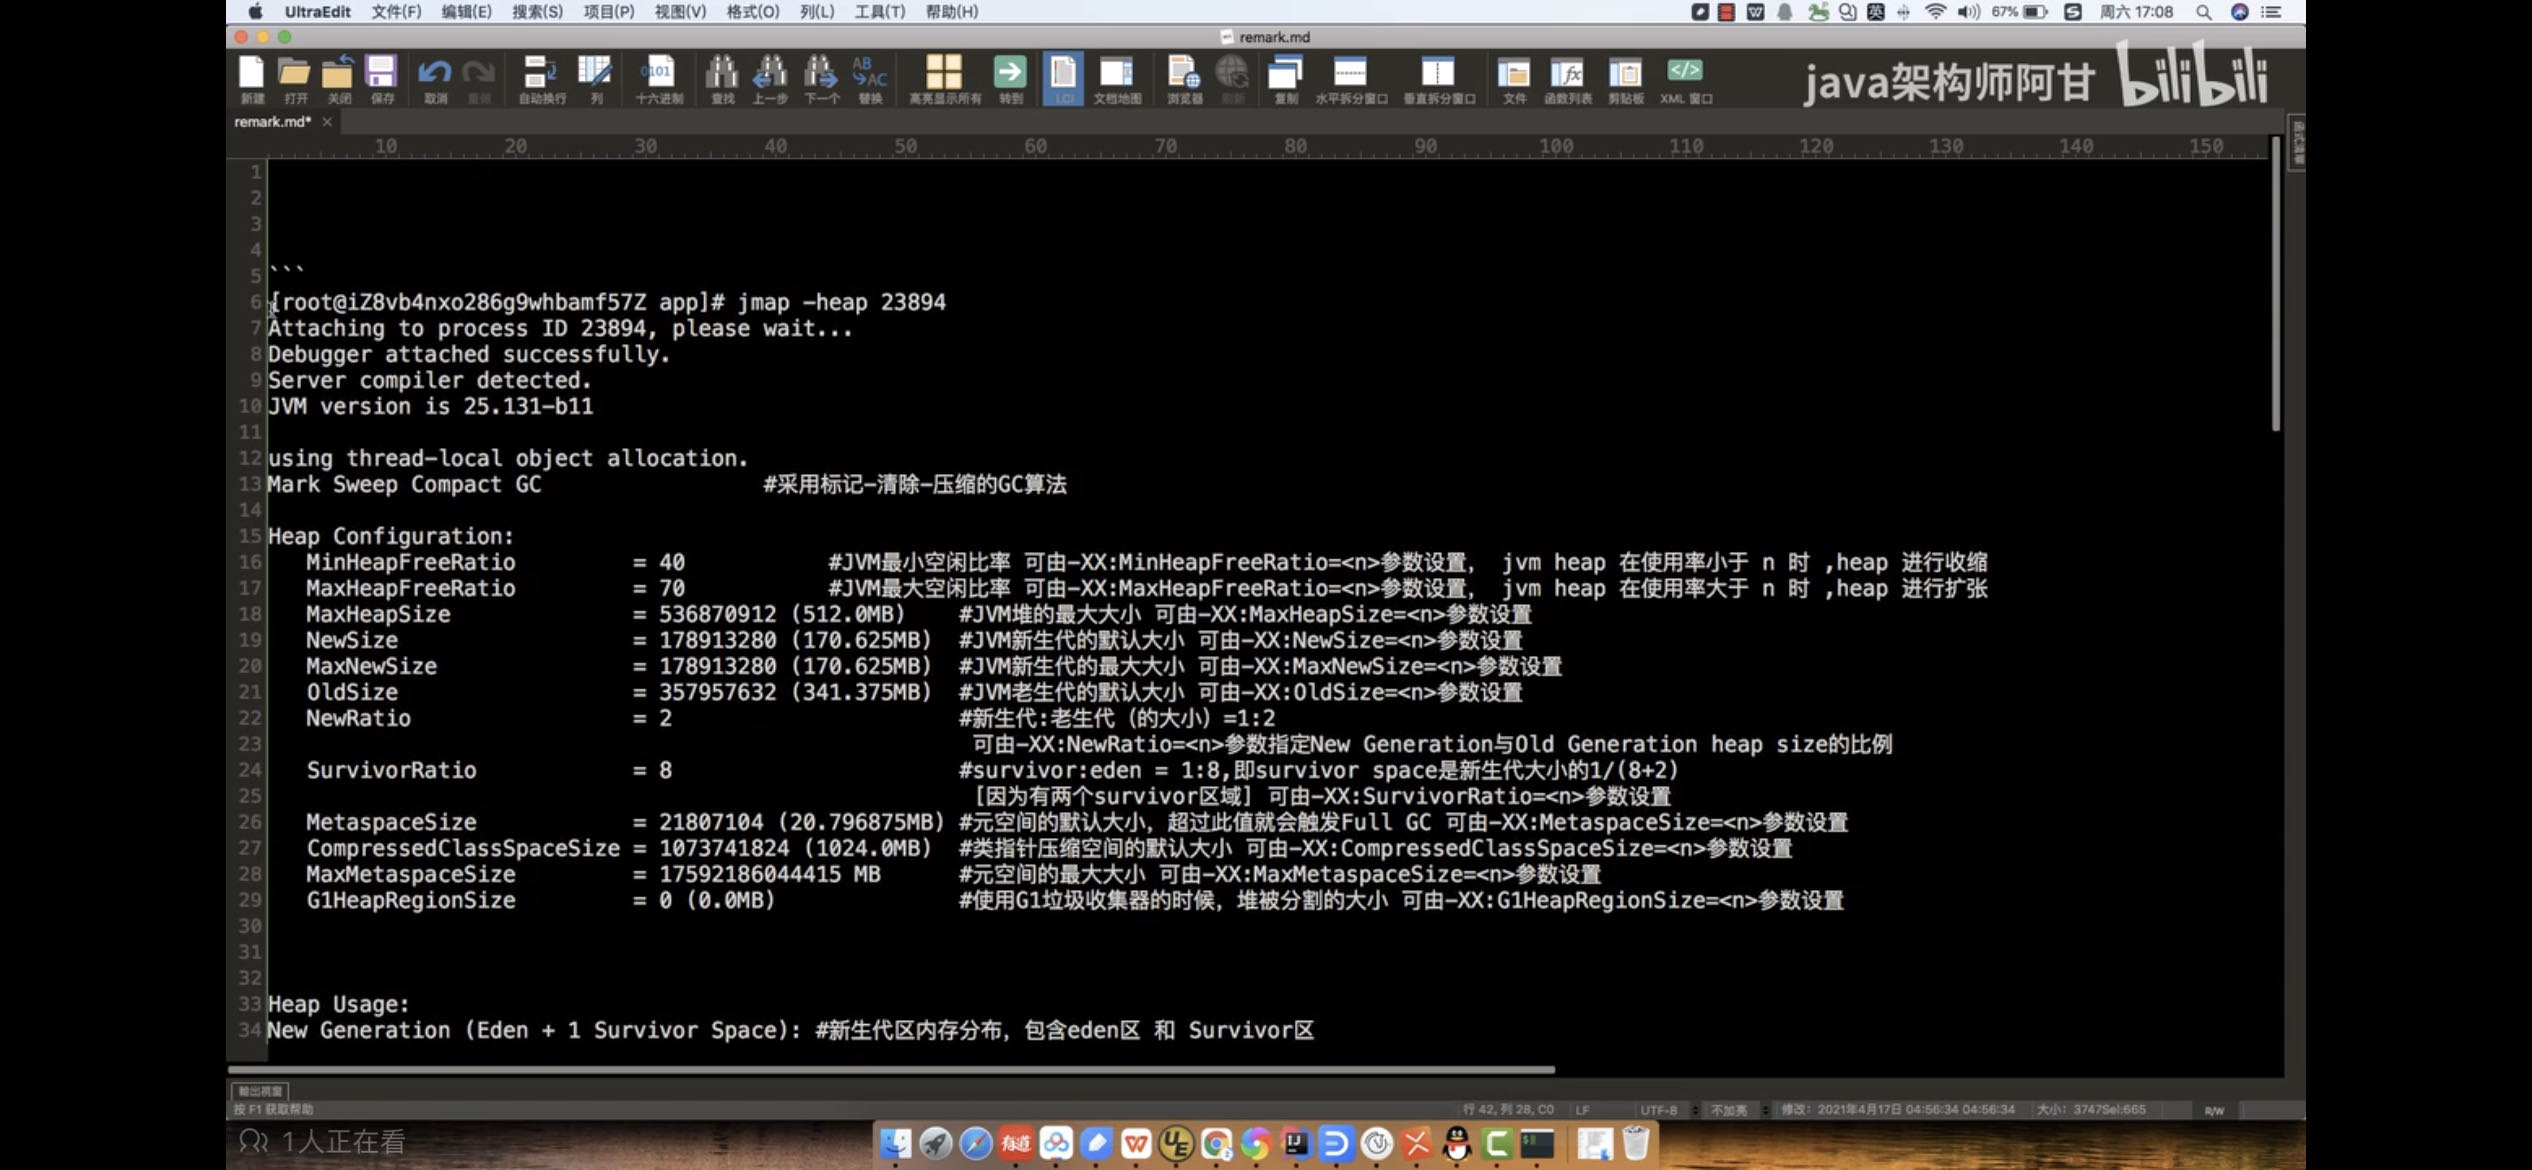Click the G1HeapRegionSize line
2532x1170 pixels.
click(1074, 900)
